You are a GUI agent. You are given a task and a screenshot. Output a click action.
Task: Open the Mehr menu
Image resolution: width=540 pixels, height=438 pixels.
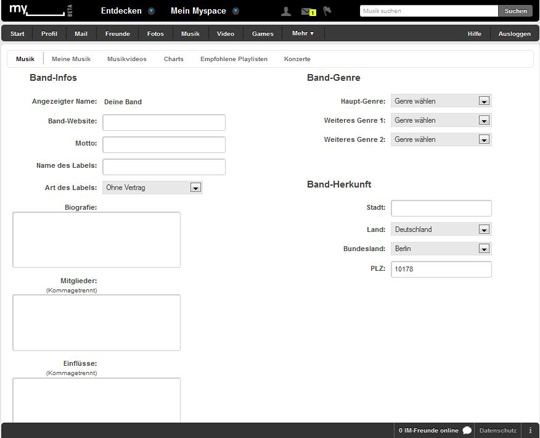[303, 33]
